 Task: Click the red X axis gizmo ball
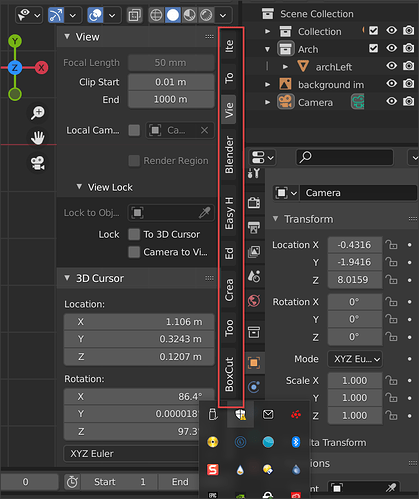(x=41, y=68)
